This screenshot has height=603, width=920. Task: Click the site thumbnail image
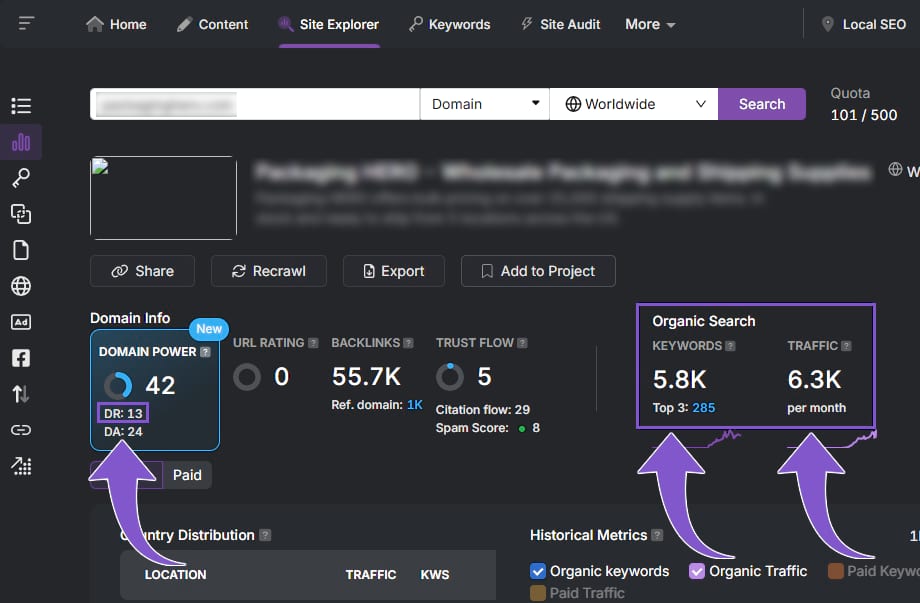point(163,198)
